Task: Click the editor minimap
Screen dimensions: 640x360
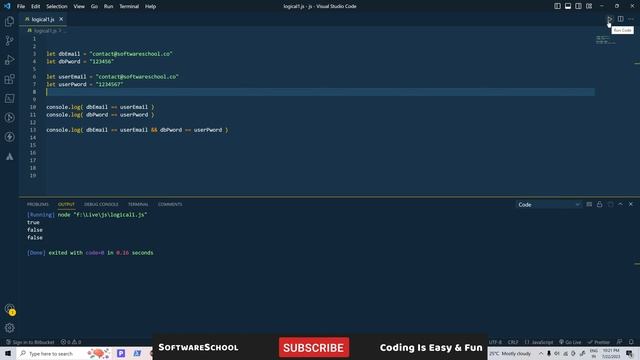Action: [x=606, y=40]
